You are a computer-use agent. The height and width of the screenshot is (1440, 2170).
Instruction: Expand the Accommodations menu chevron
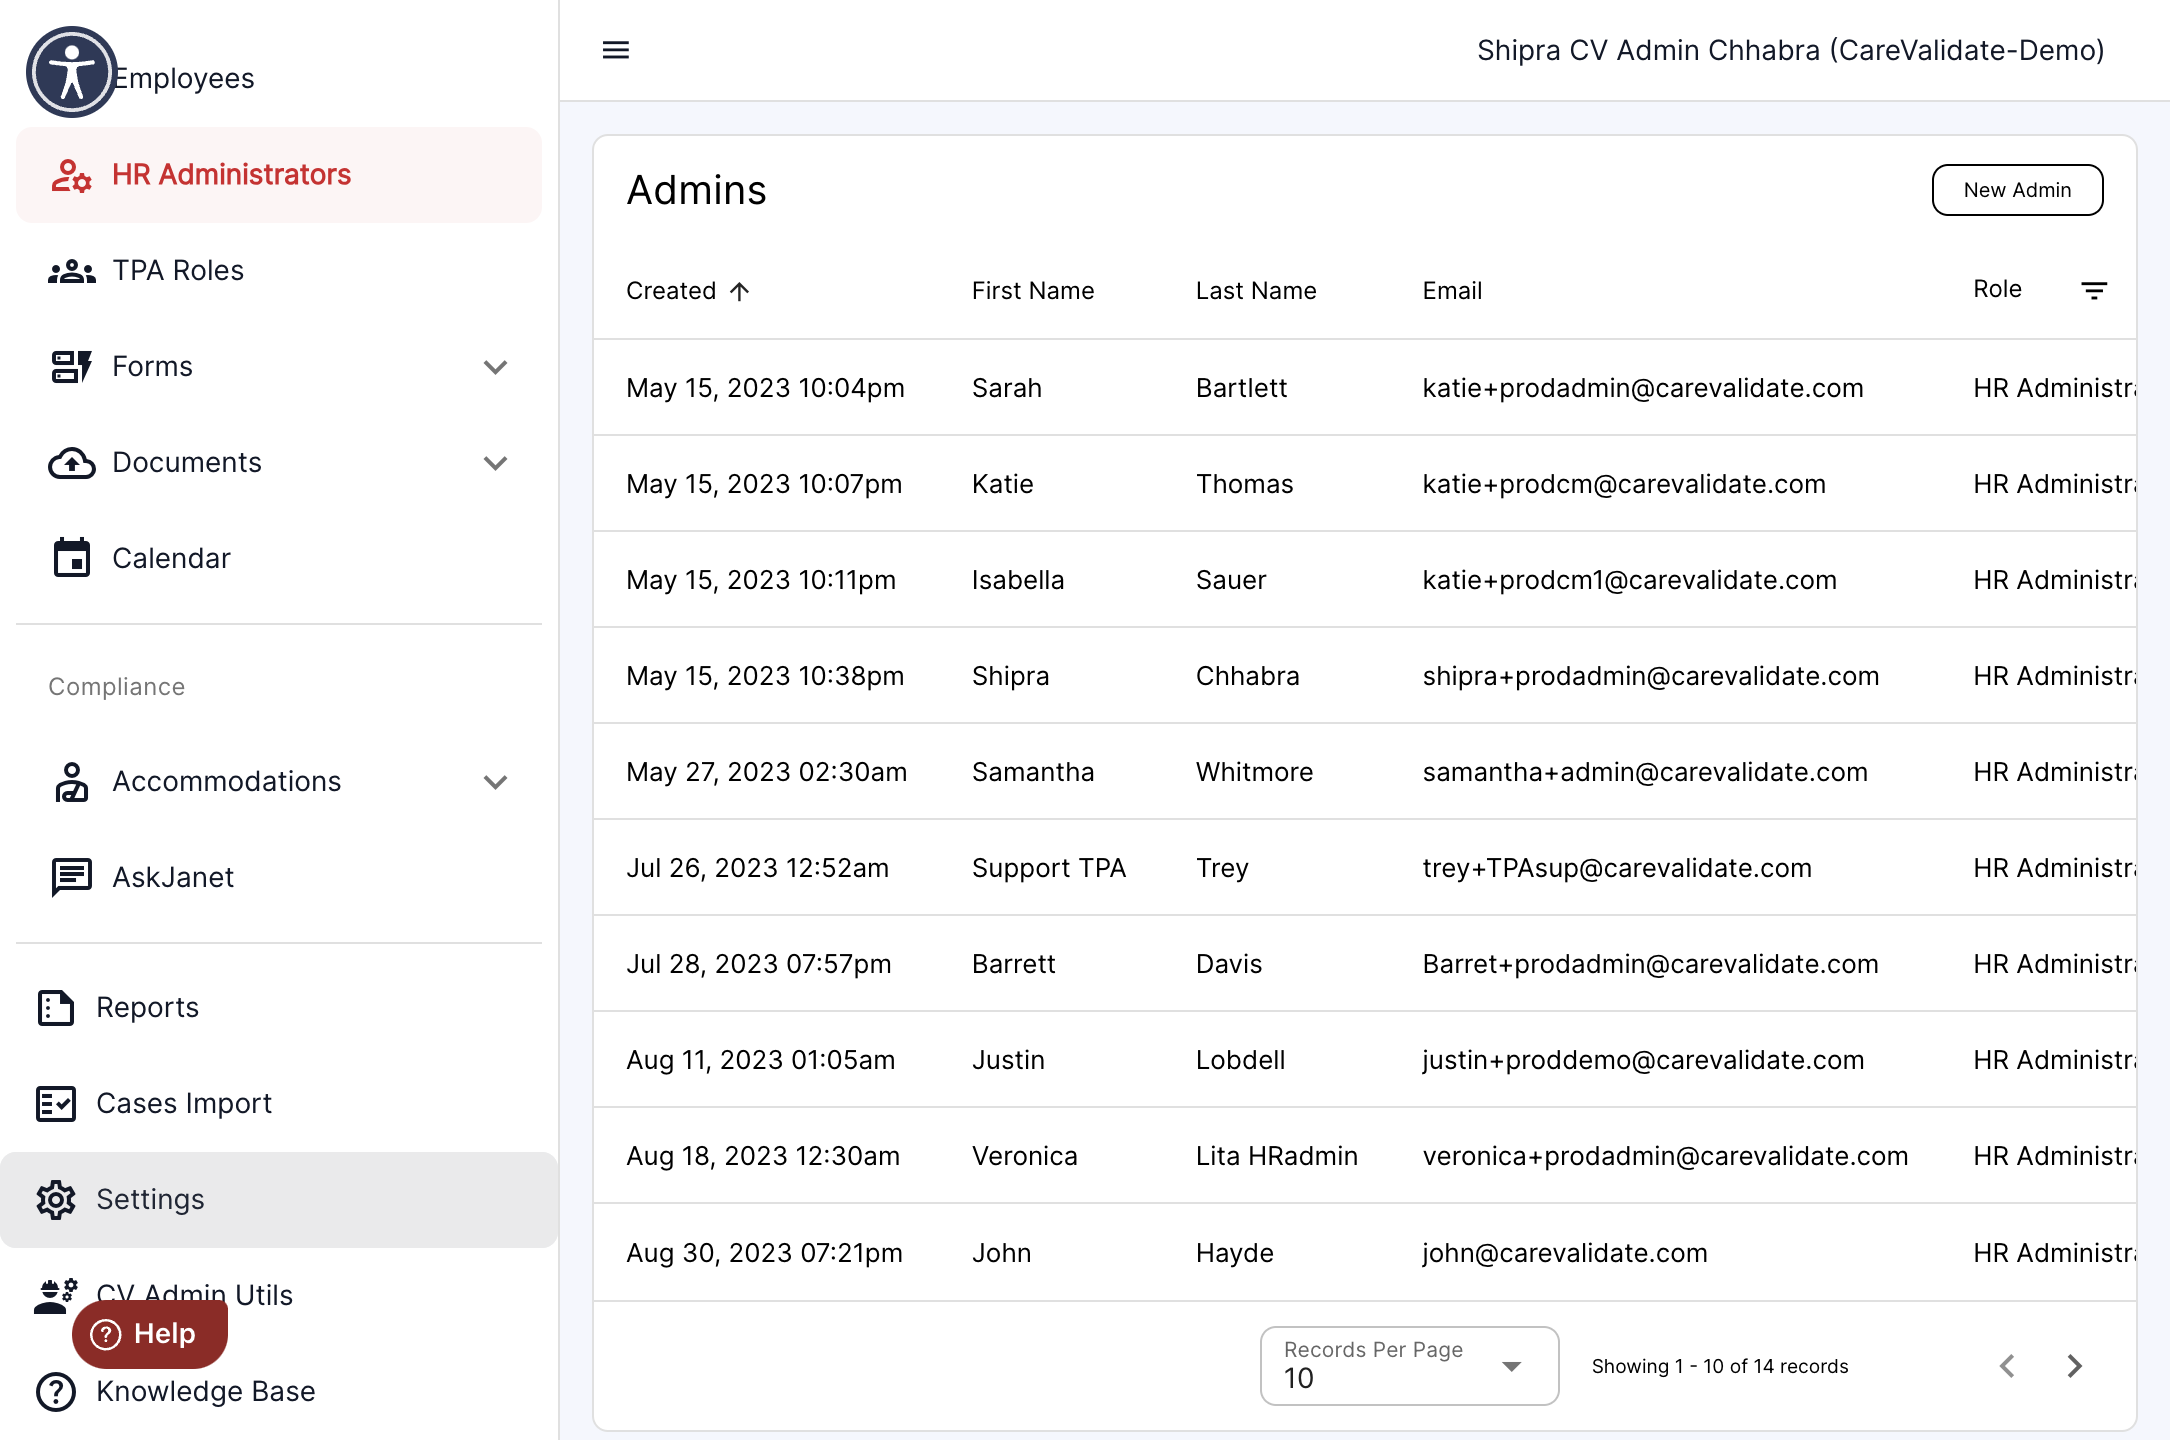pos(495,782)
